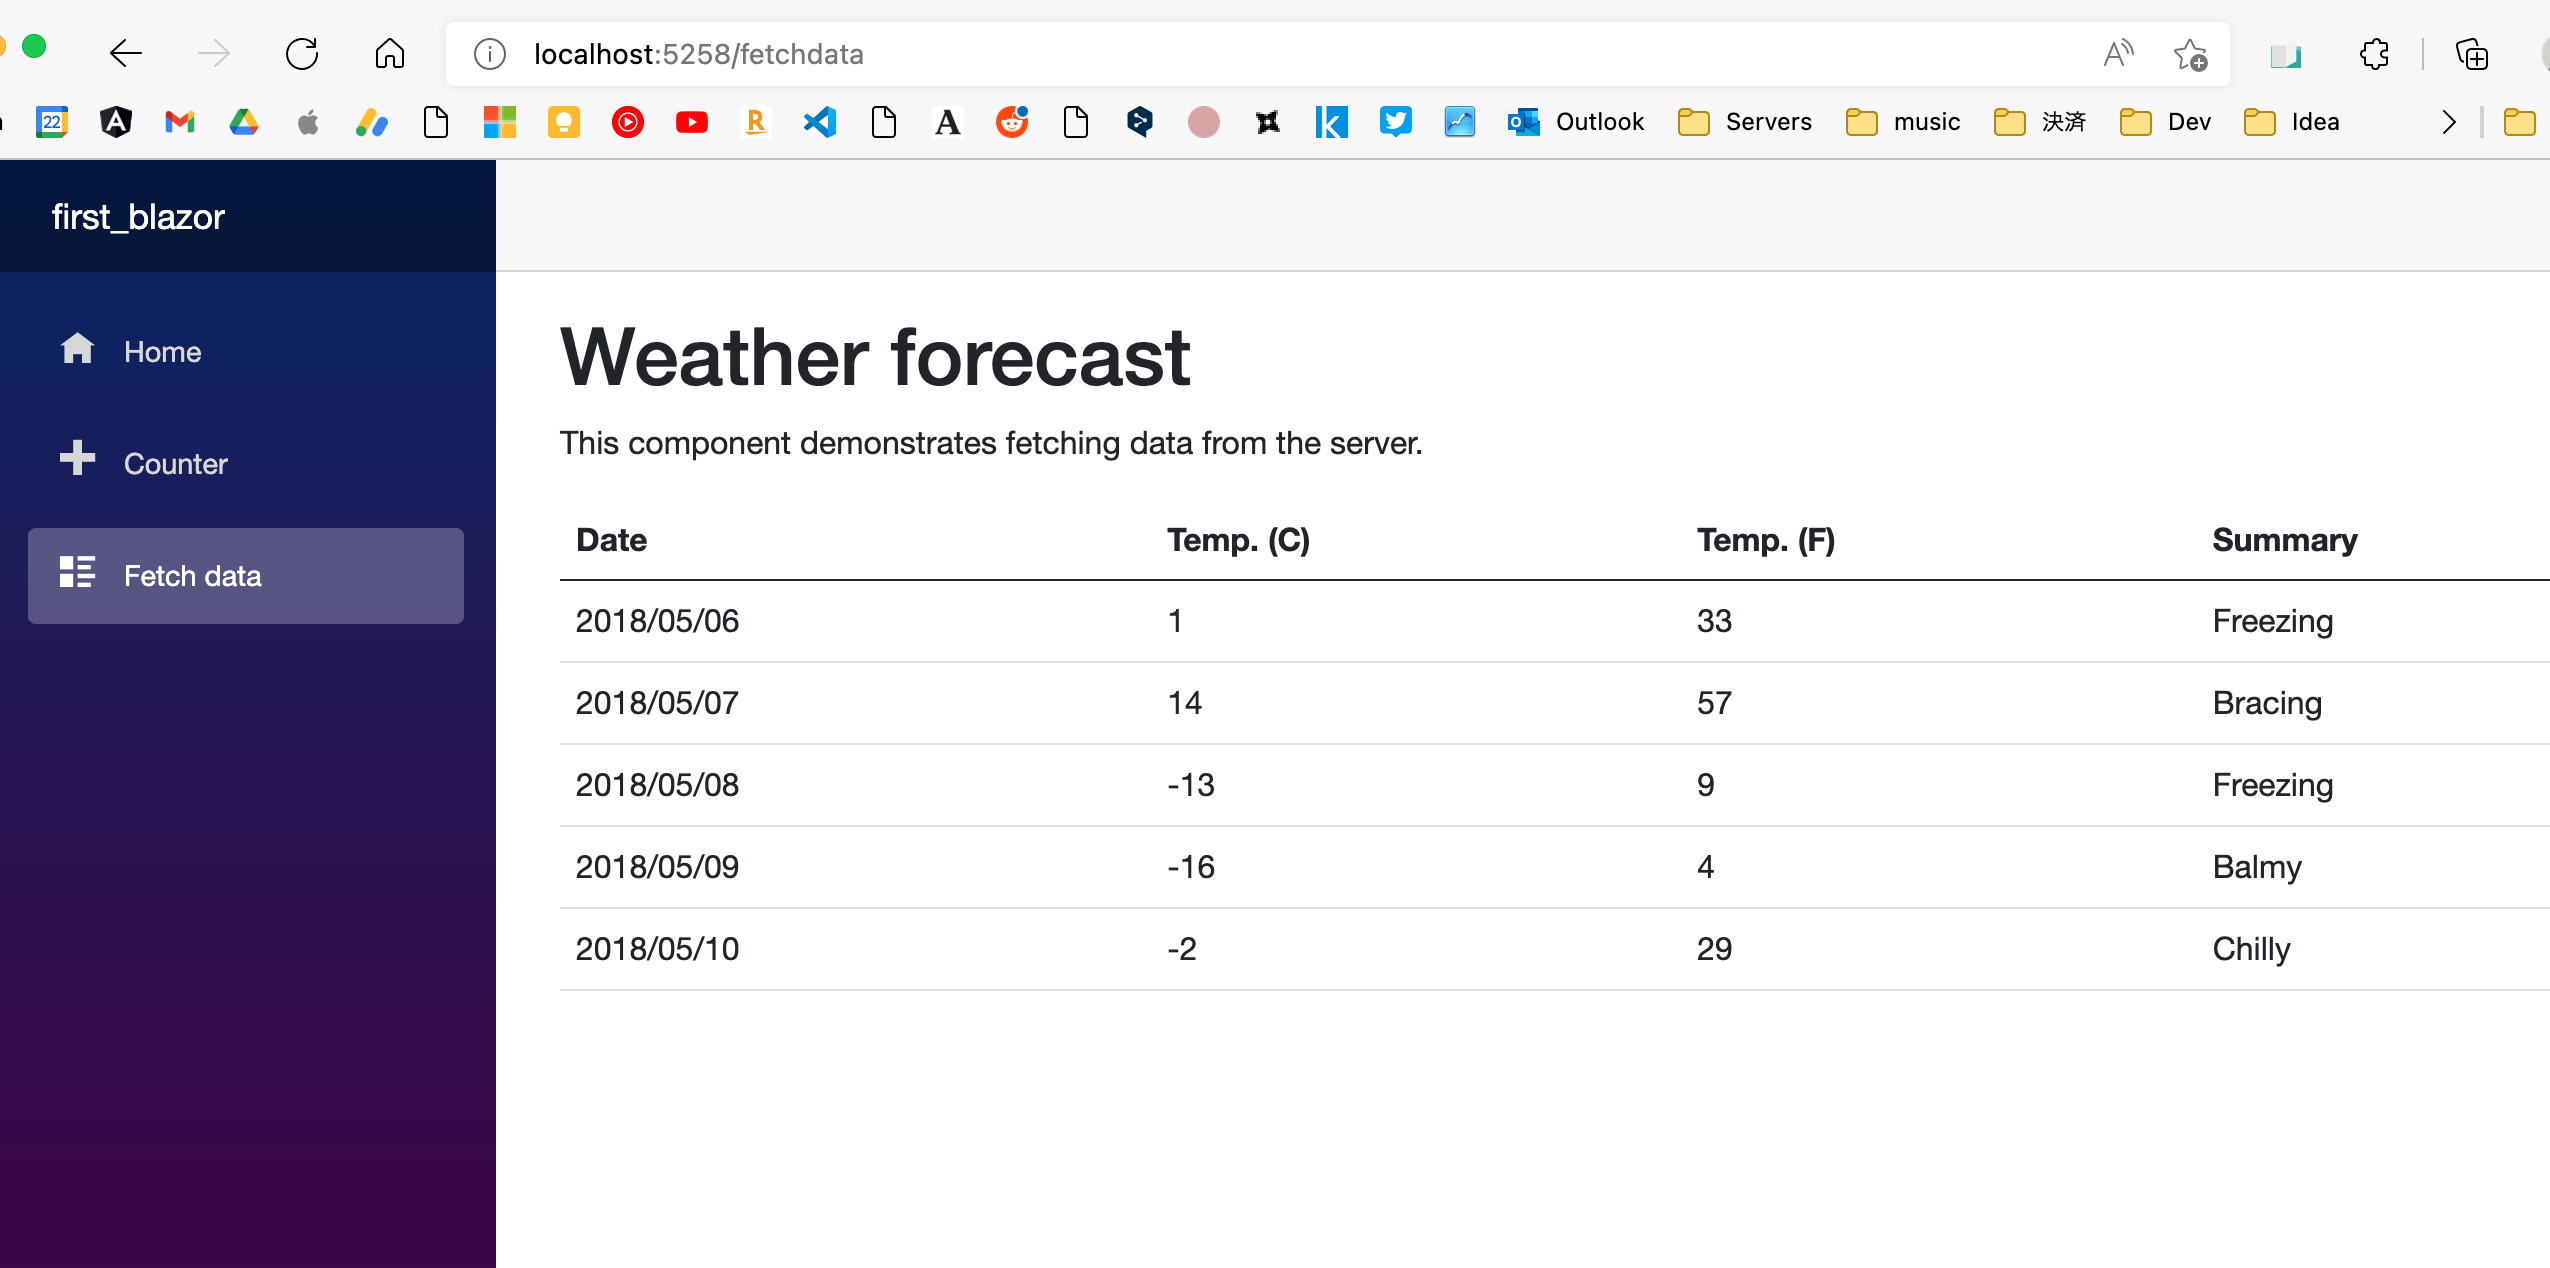Expand the music bookmarks folder
Image resolution: width=2550 pixels, height=1268 pixels.
tap(1903, 122)
